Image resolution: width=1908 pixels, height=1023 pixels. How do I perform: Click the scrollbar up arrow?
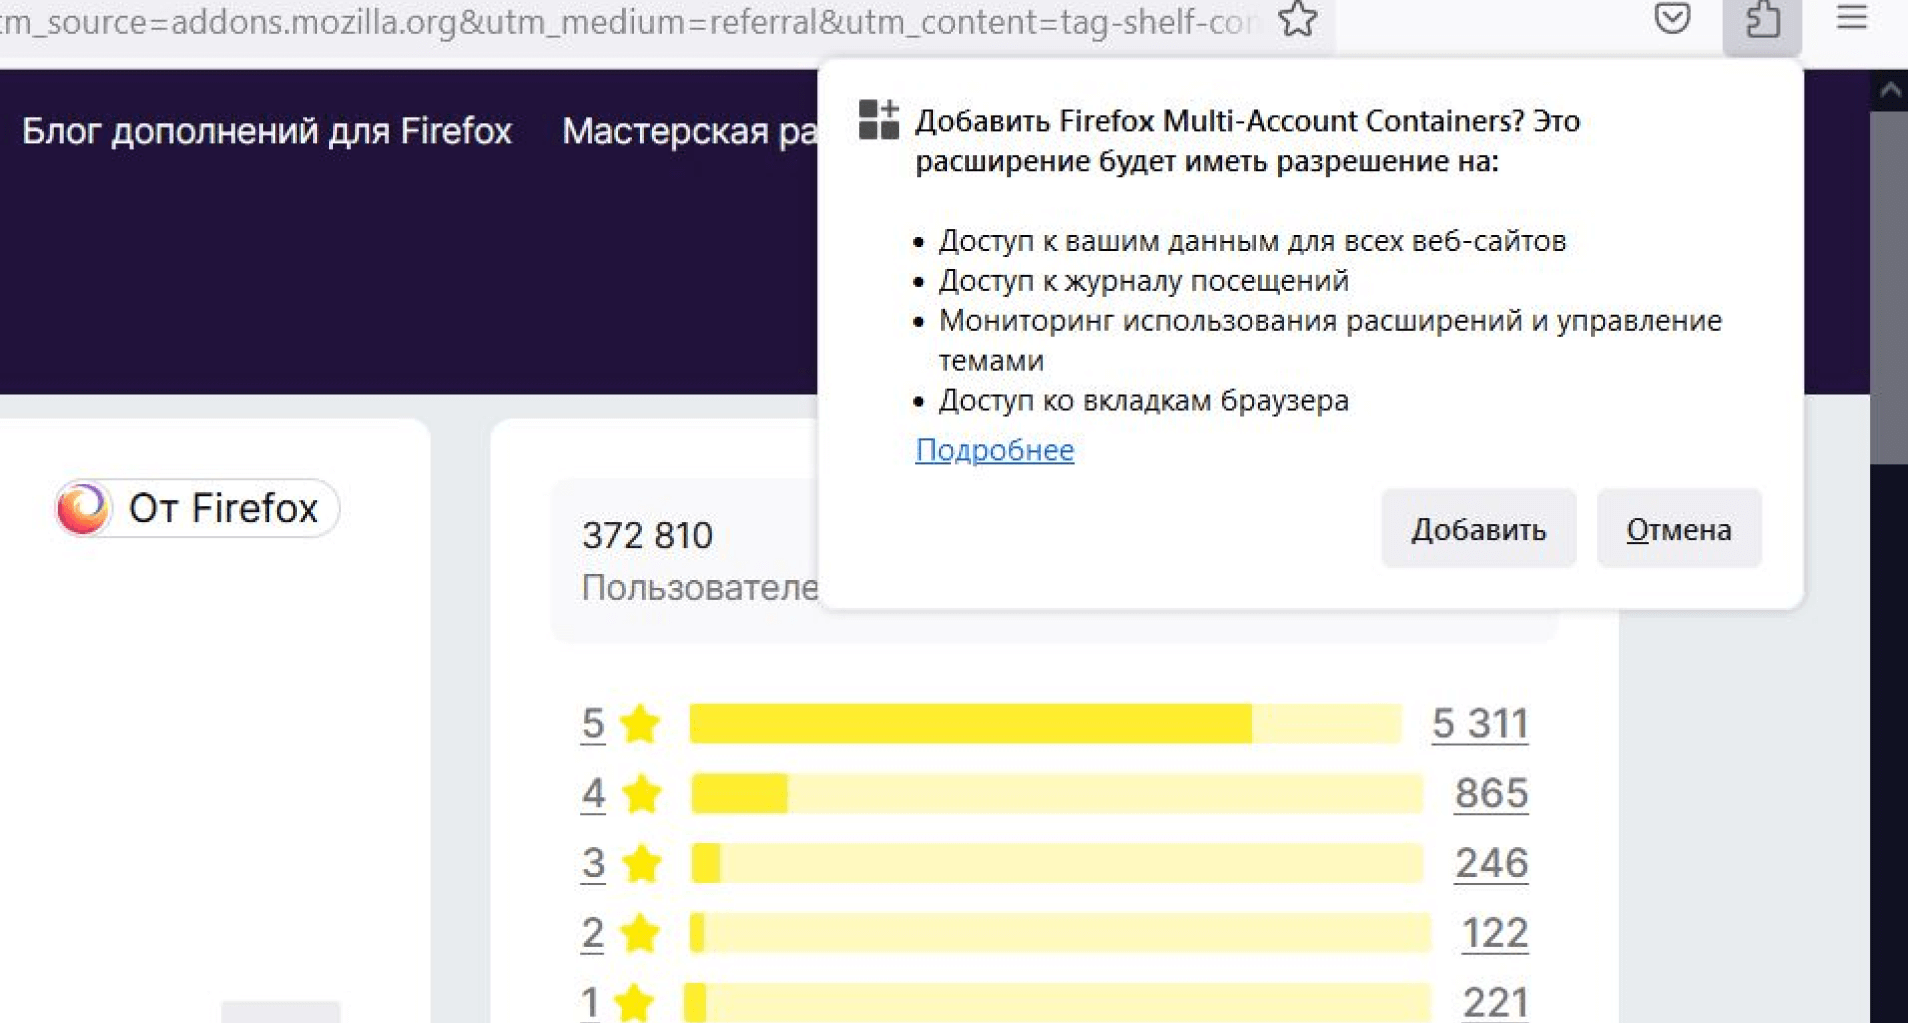tap(1889, 90)
